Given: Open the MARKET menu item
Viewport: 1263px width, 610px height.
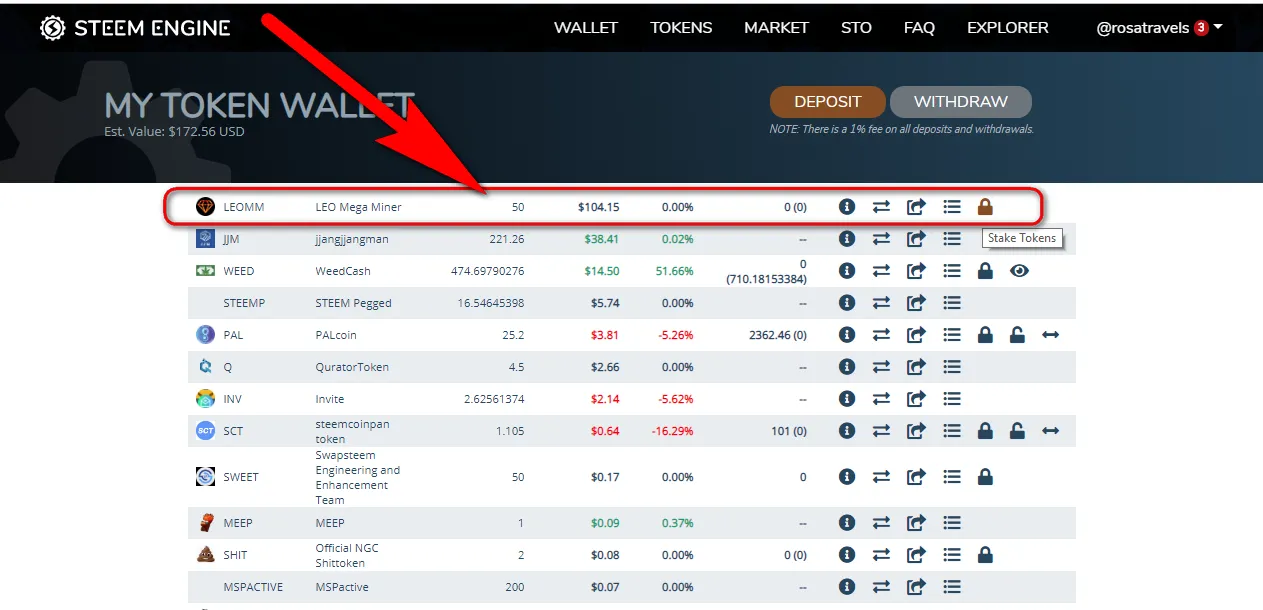Looking at the screenshot, I should tap(776, 28).
